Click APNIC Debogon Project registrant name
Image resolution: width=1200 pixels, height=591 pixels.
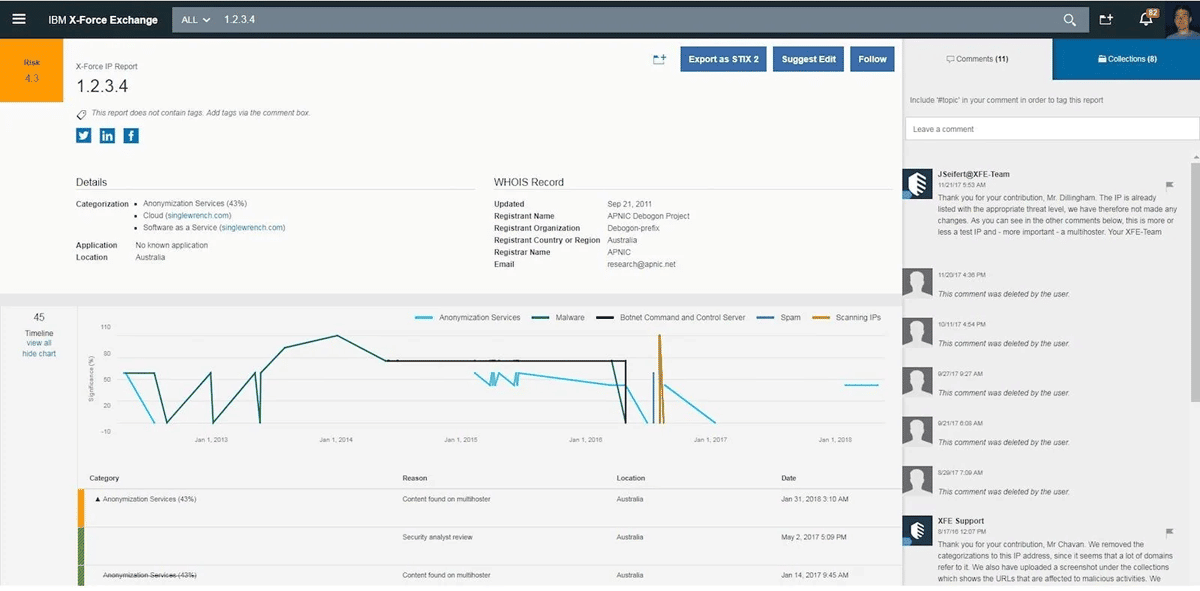(648, 216)
